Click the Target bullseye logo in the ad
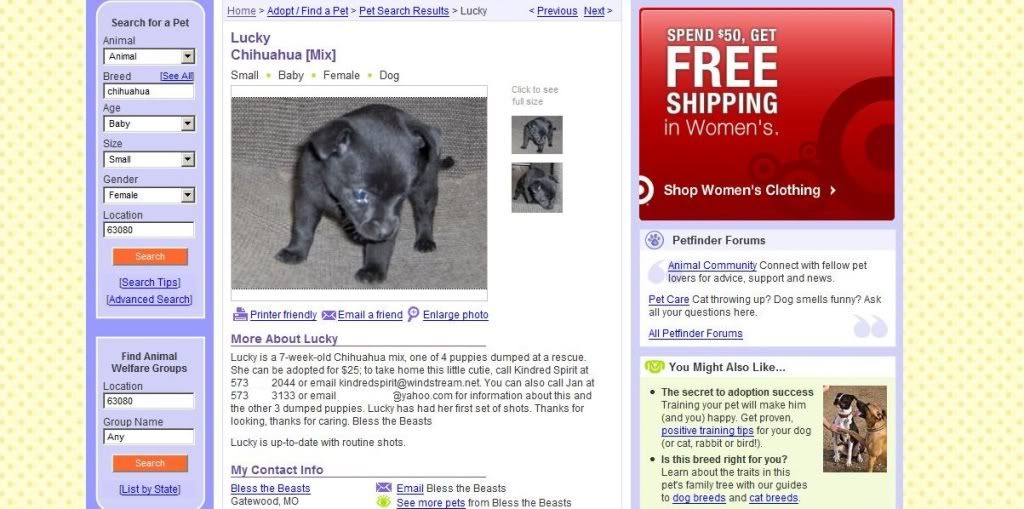 [x=645, y=190]
